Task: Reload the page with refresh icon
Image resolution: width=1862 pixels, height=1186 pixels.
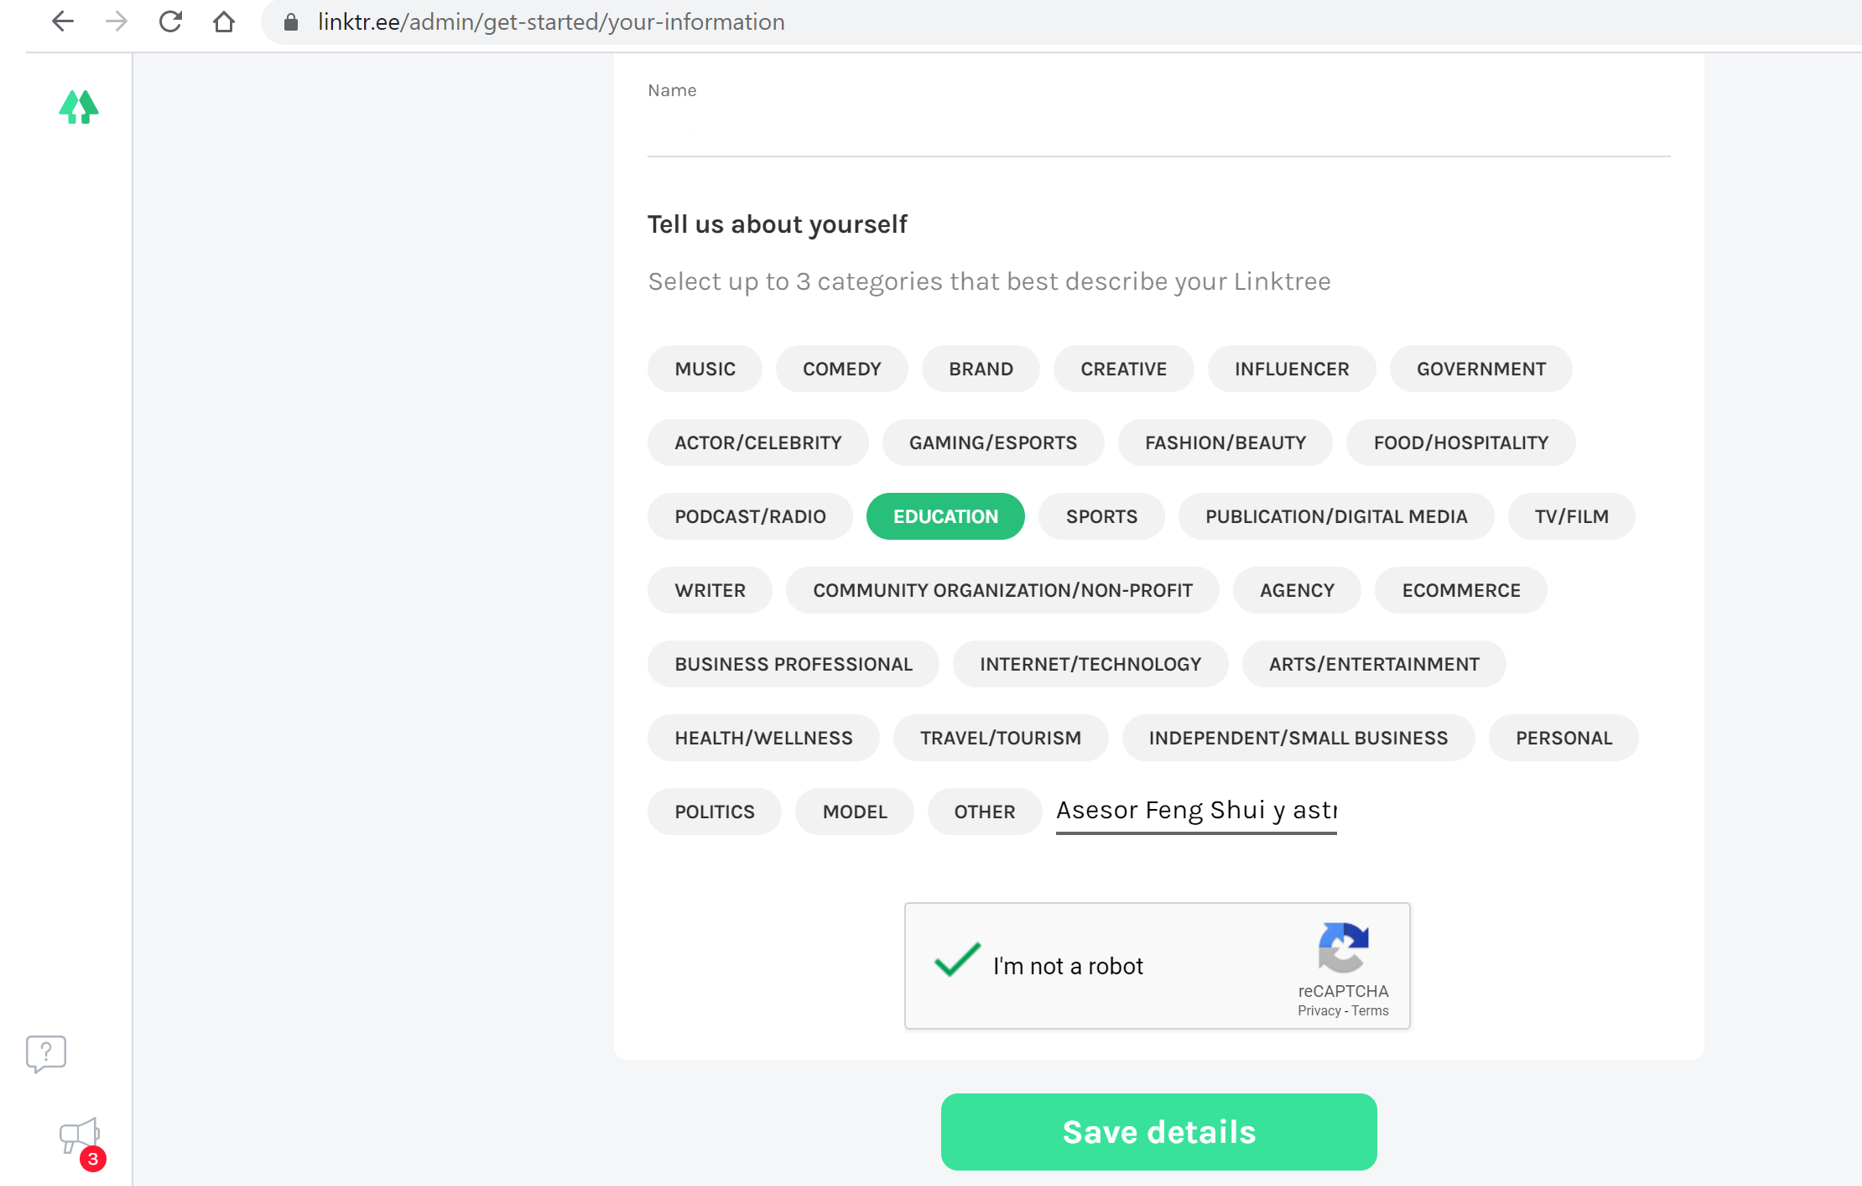Action: [x=171, y=22]
